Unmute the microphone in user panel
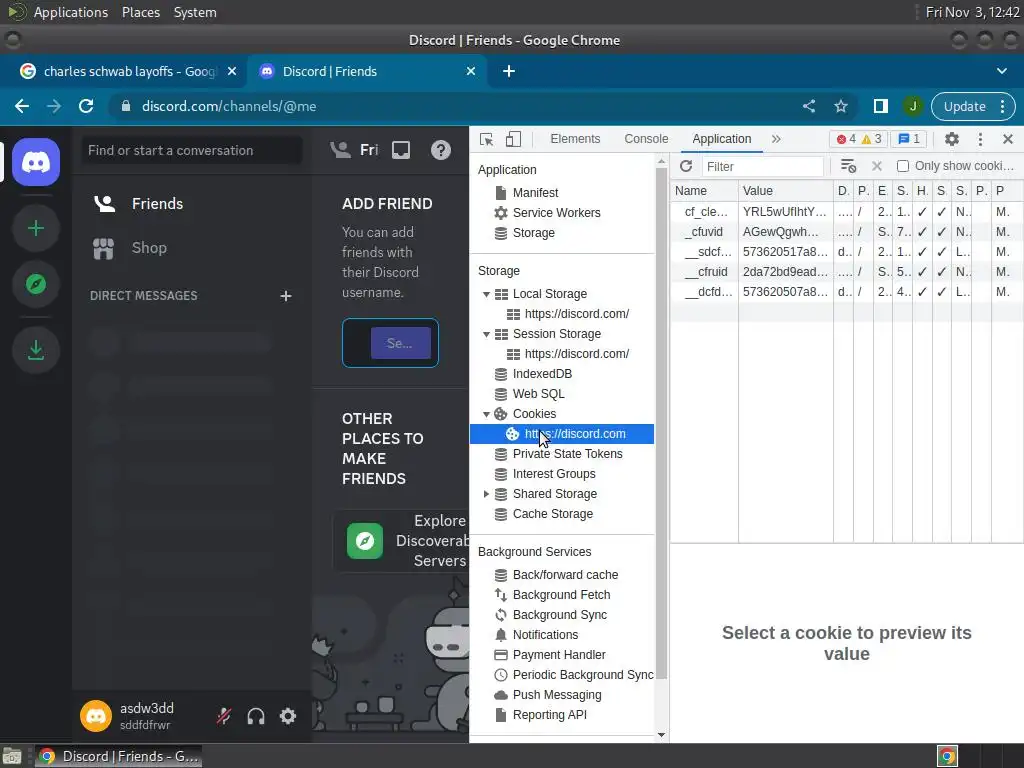 click(x=224, y=716)
